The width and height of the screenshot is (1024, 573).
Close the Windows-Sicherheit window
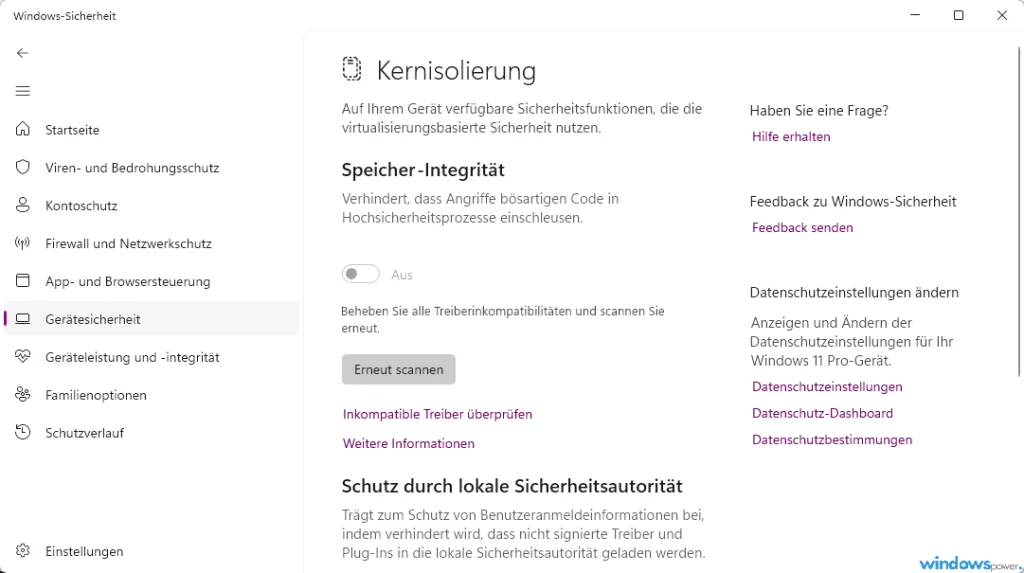pyautogui.click(x=1002, y=15)
